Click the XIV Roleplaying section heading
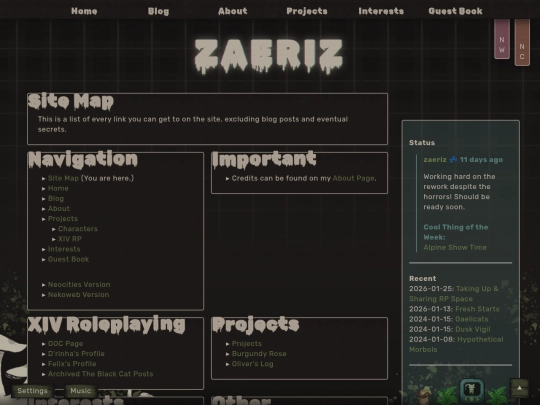This screenshot has height=405, width=540. click(x=107, y=324)
